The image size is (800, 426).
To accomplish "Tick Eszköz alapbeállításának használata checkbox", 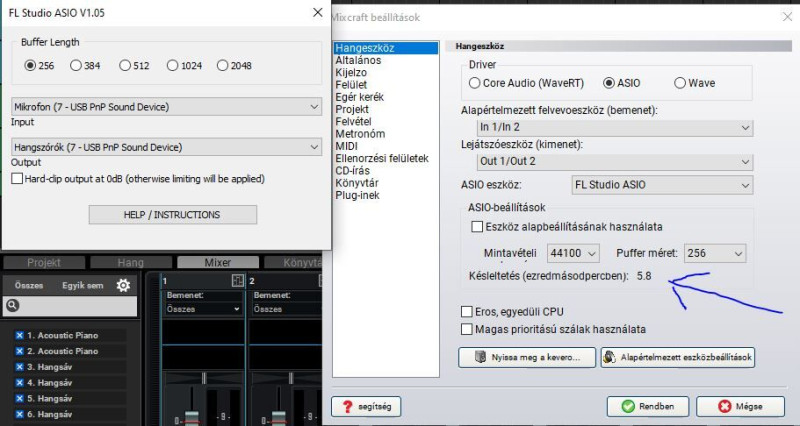I will click(477, 227).
